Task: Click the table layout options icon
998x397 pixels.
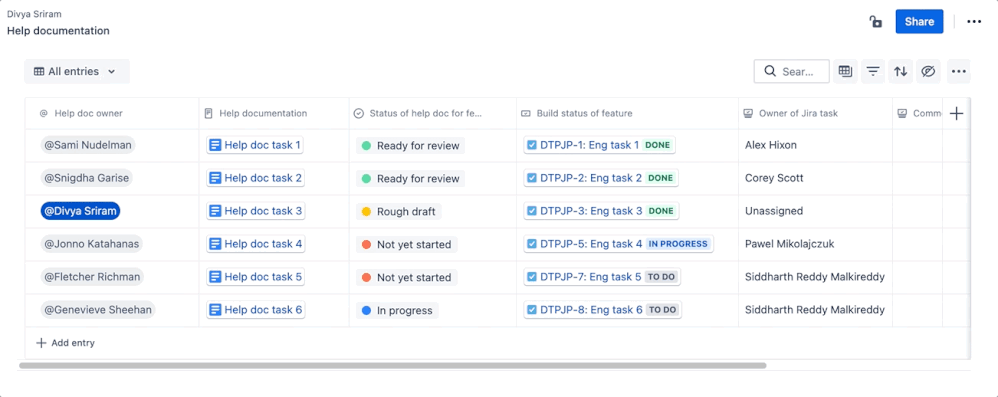Action: [845, 71]
